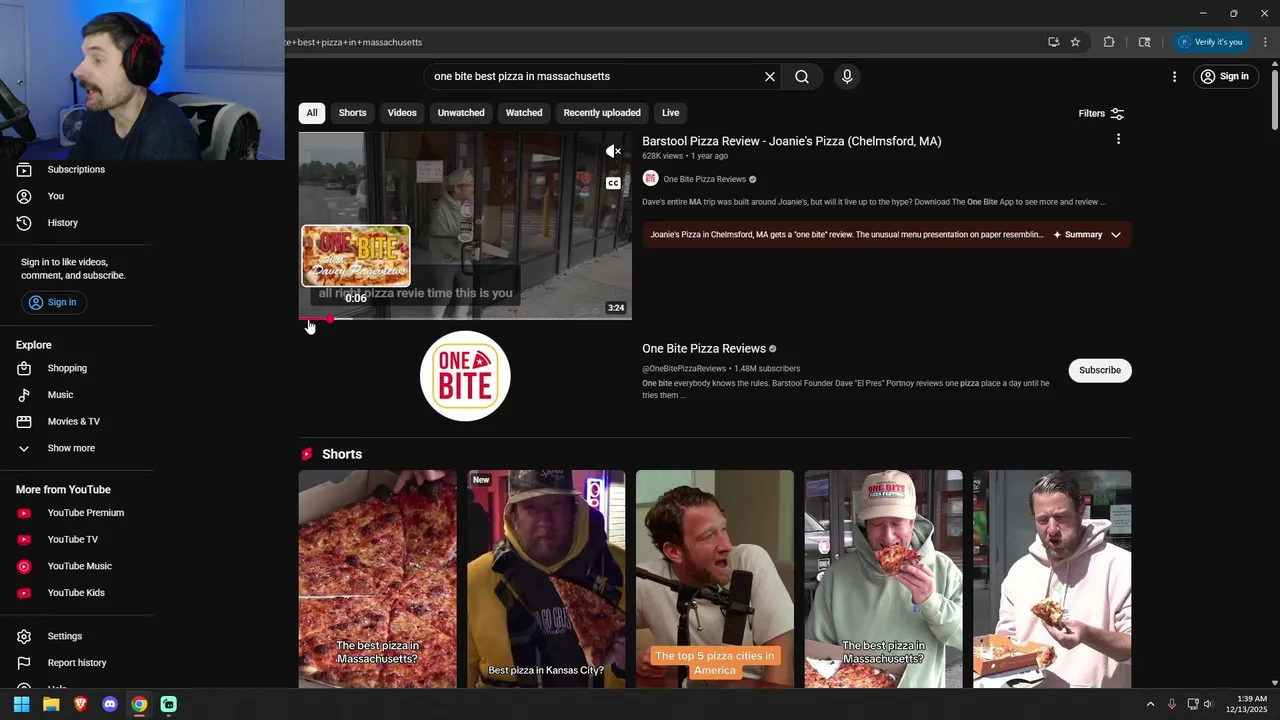Select the Watched filter chip
The image size is (1280, 720).
pyautogui.click(x=524, y=113)
